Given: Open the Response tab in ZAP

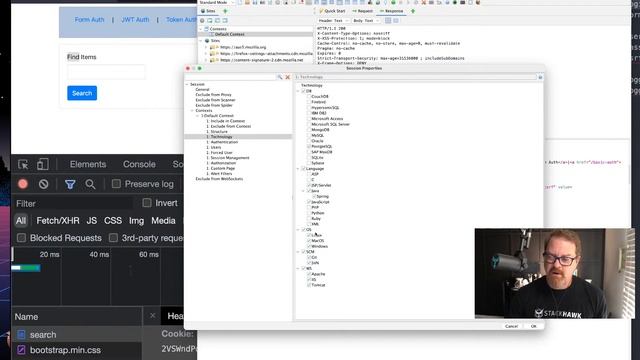Looking at the screenshot, I should coord(392,11).
